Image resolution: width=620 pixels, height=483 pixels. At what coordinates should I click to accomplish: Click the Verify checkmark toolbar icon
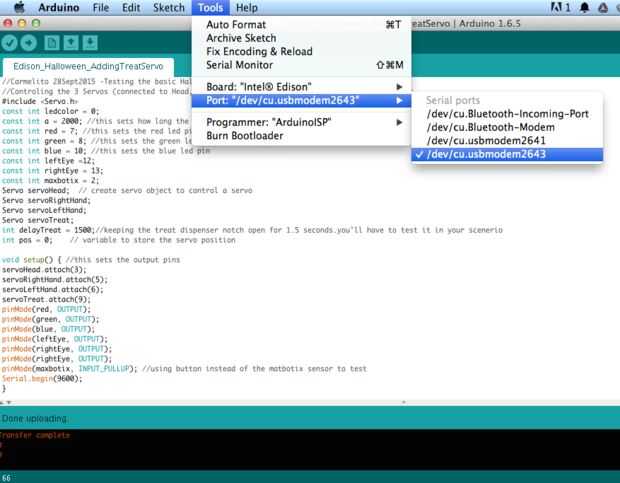tap(9, 43)
